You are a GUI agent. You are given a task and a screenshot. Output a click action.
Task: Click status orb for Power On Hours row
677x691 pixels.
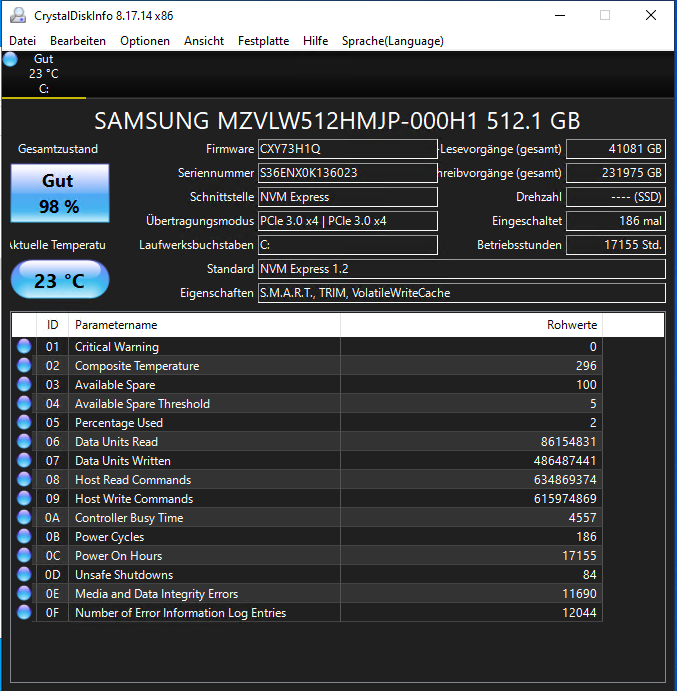pos(24,555)
